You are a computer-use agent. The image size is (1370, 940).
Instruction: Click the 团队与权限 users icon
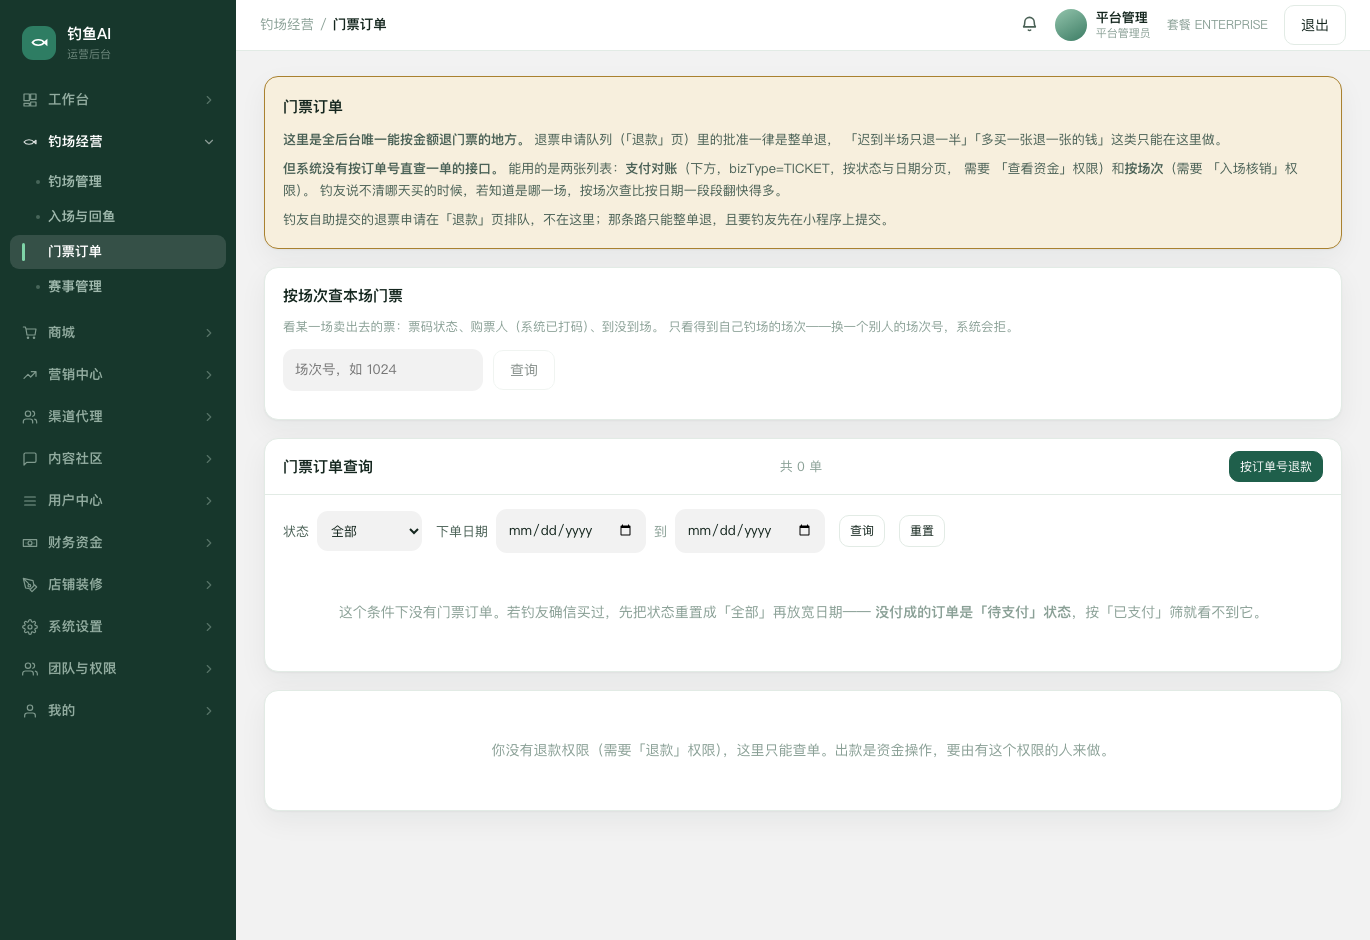pos(30,669)
